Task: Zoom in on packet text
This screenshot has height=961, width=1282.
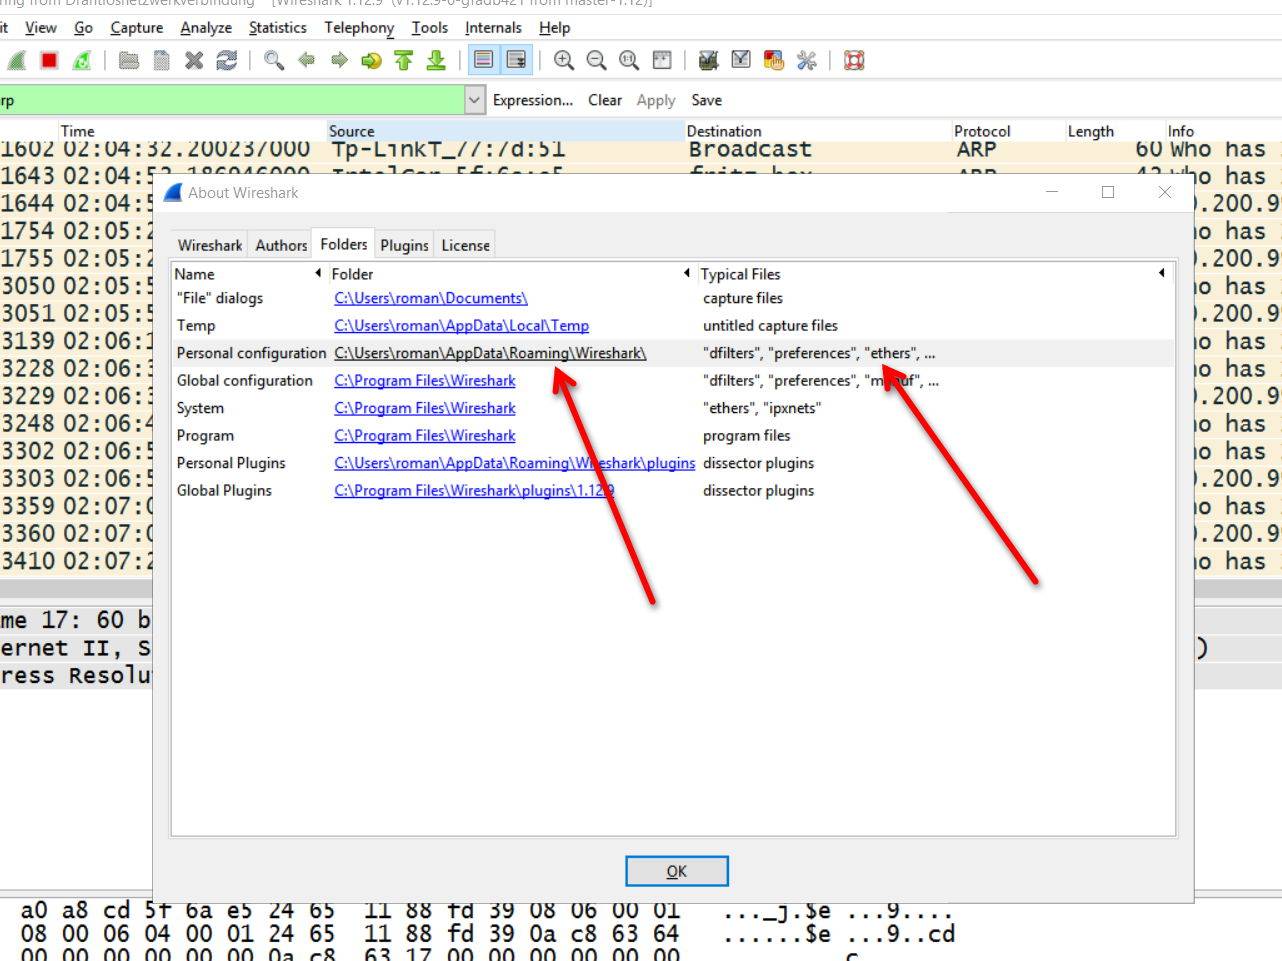Action: point(564,61)
